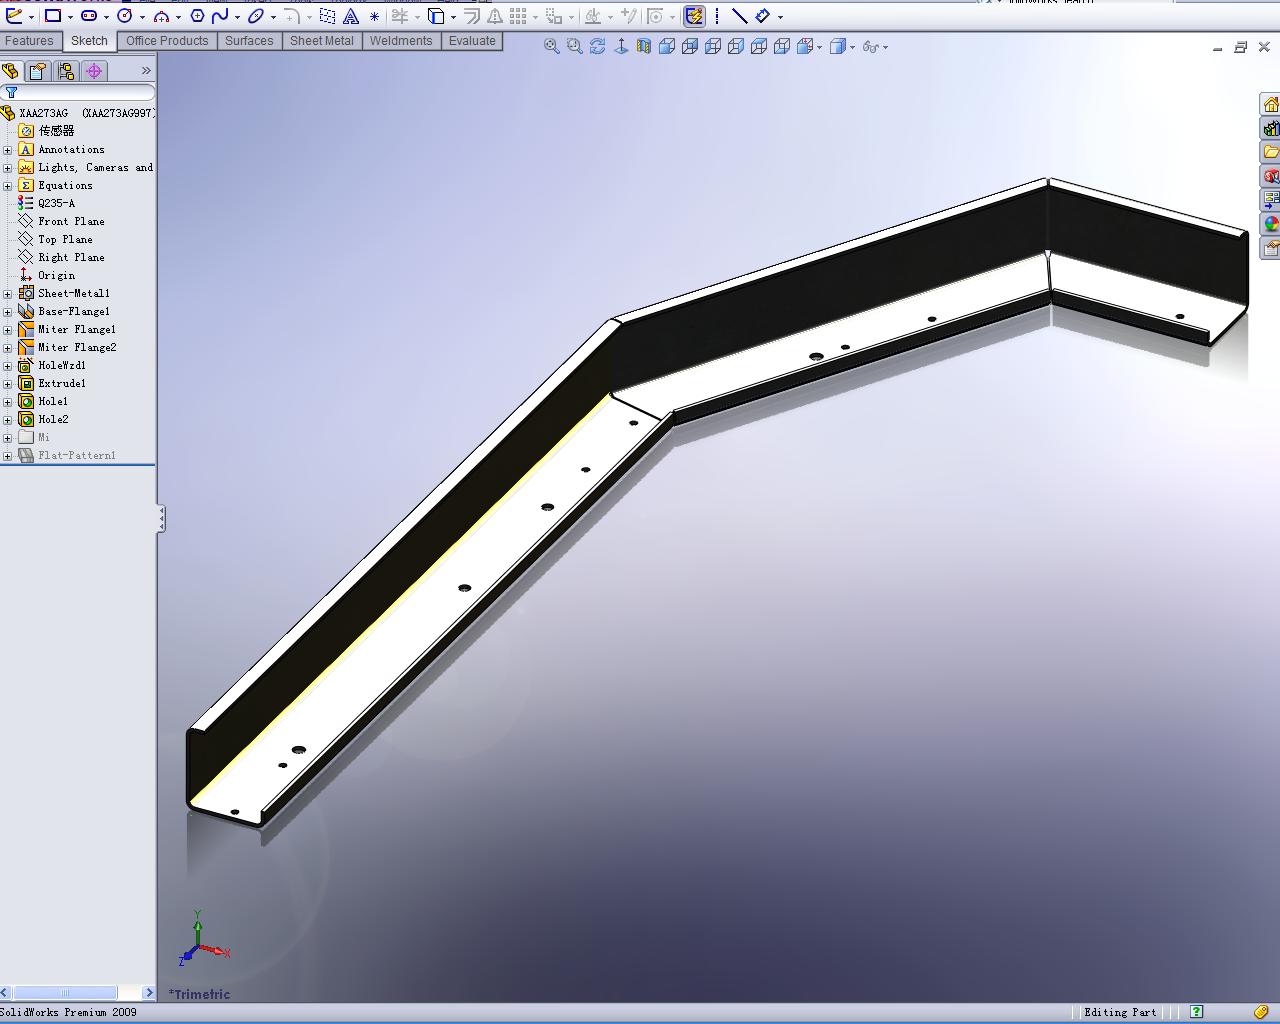Click the tree panel horizontal scrollbar
The image size is (1280, 1024).
coord(67,993)
